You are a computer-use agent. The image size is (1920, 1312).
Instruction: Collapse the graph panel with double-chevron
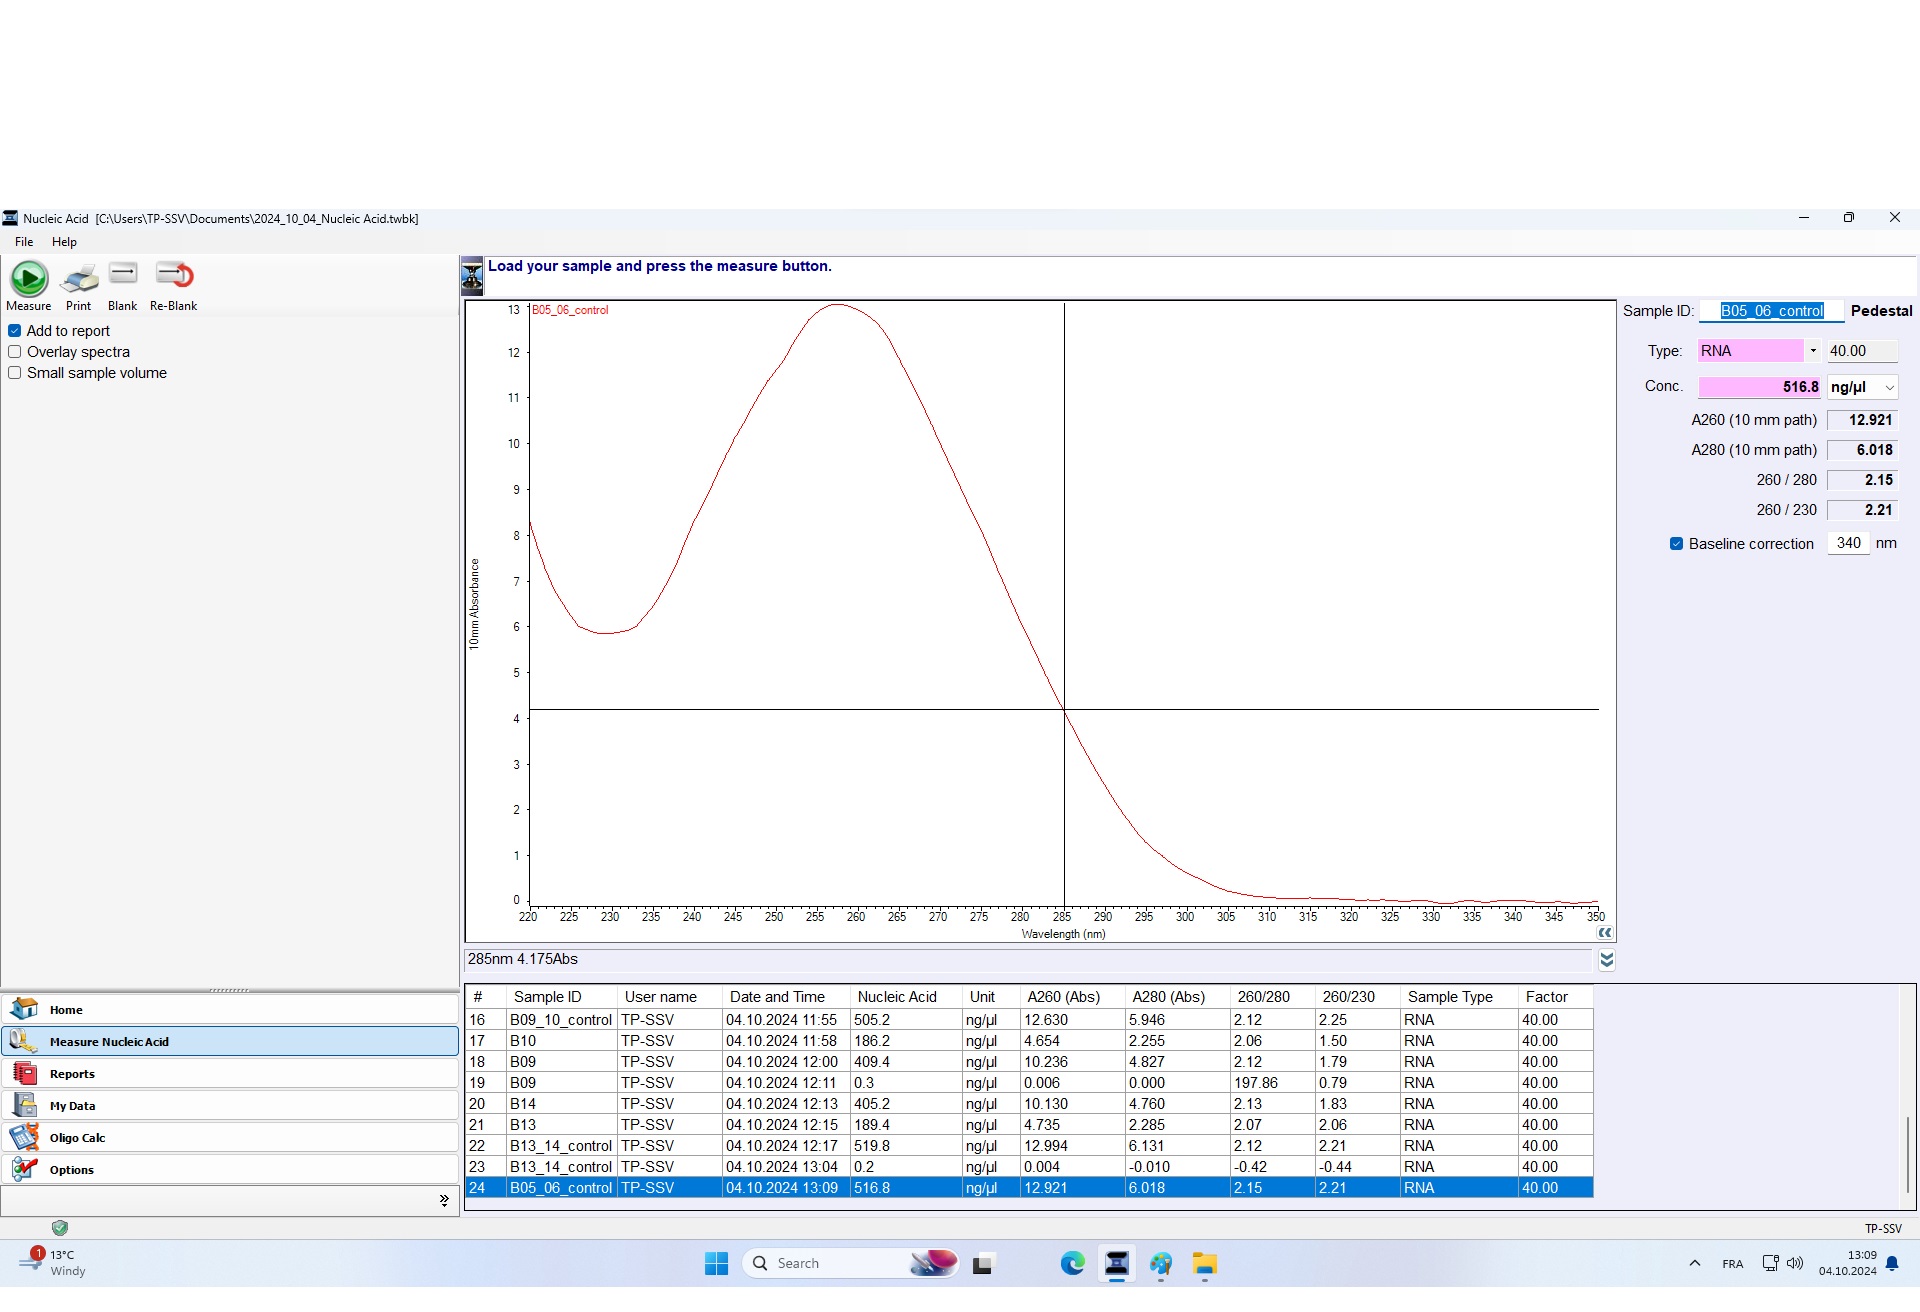pyautogui.click(x=1604, y=932)
